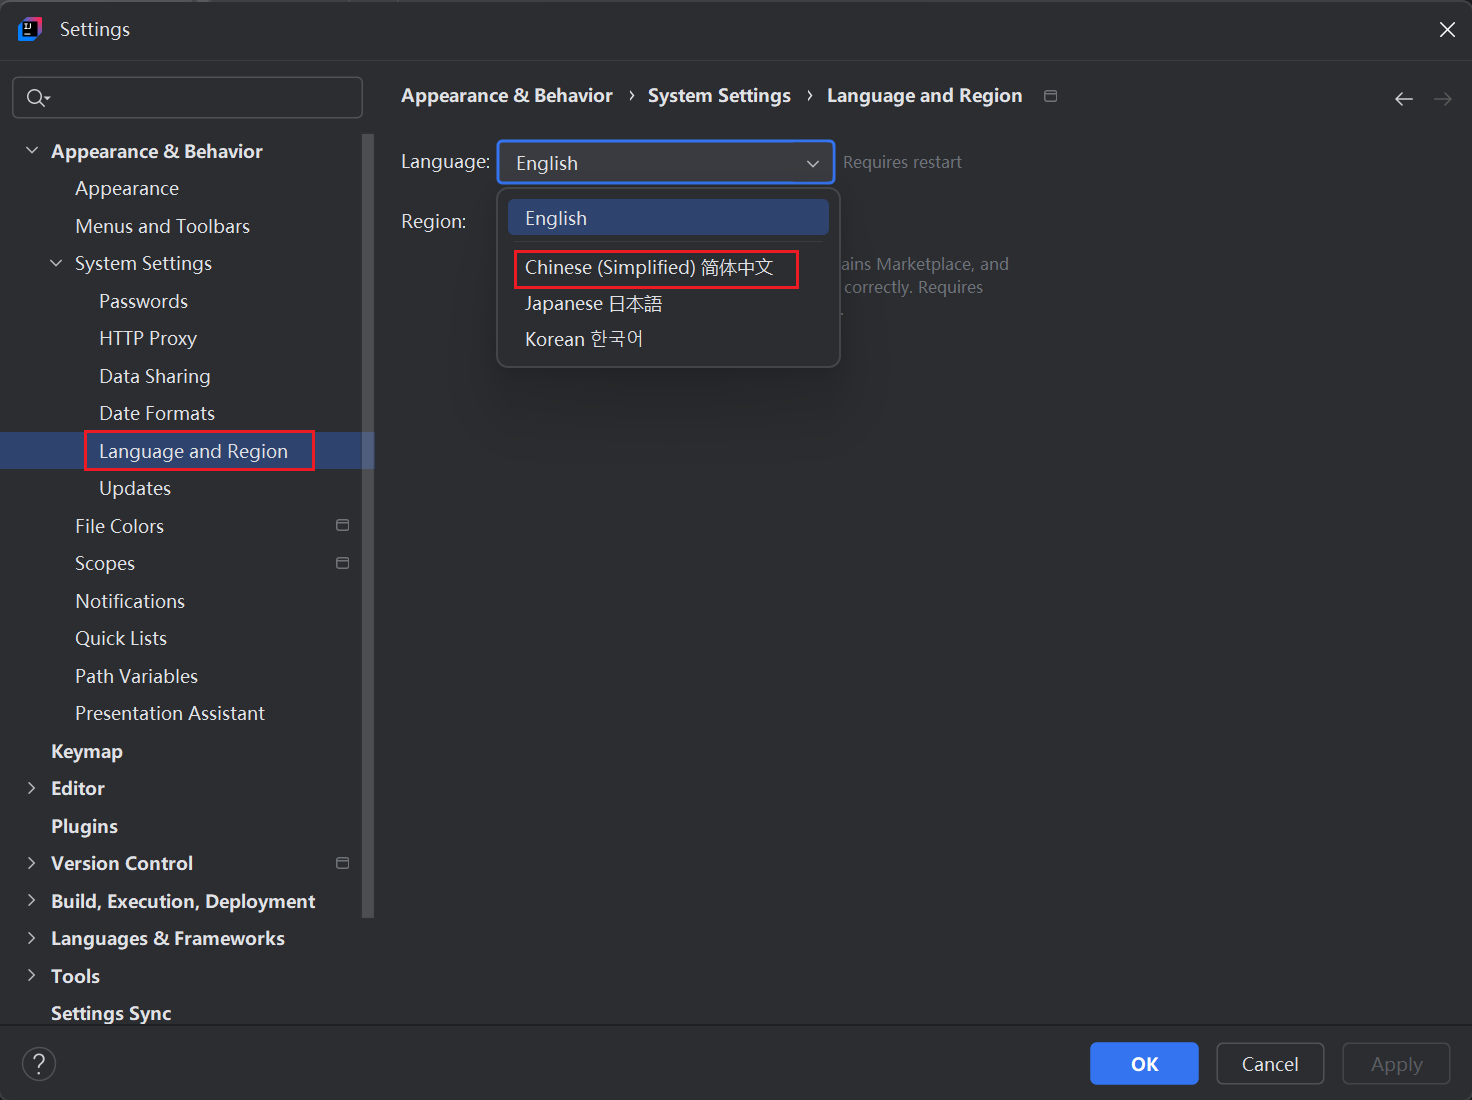Focus the settings search input field
This screenshot has height=1100, width=1472.
(x=187, y=97)
